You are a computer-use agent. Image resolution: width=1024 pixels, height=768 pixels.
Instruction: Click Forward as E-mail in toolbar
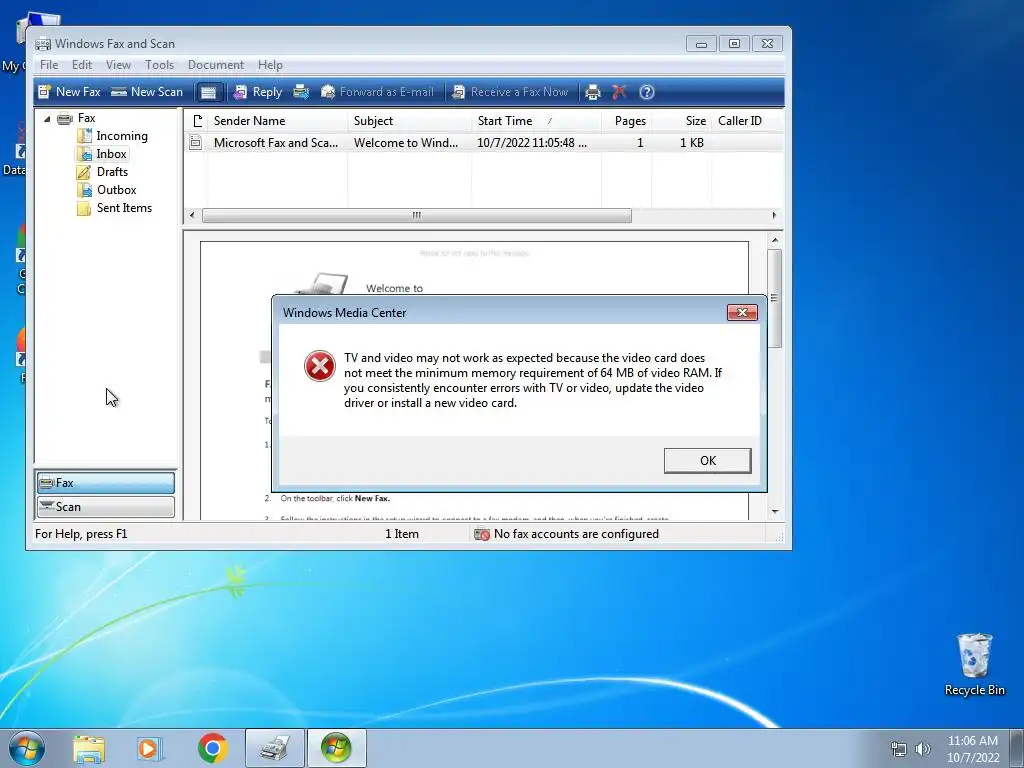point(377,92)
